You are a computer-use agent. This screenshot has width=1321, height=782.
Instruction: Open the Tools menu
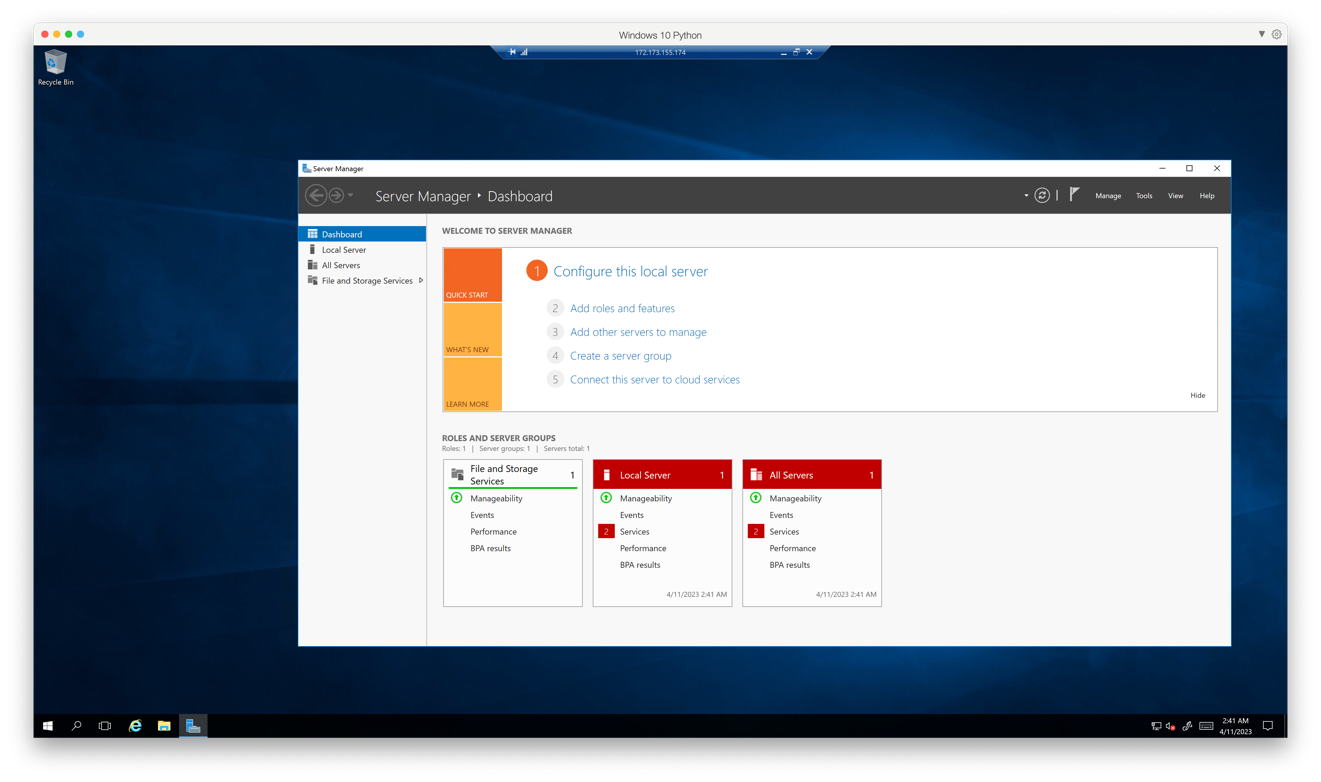coord(1144,196)
